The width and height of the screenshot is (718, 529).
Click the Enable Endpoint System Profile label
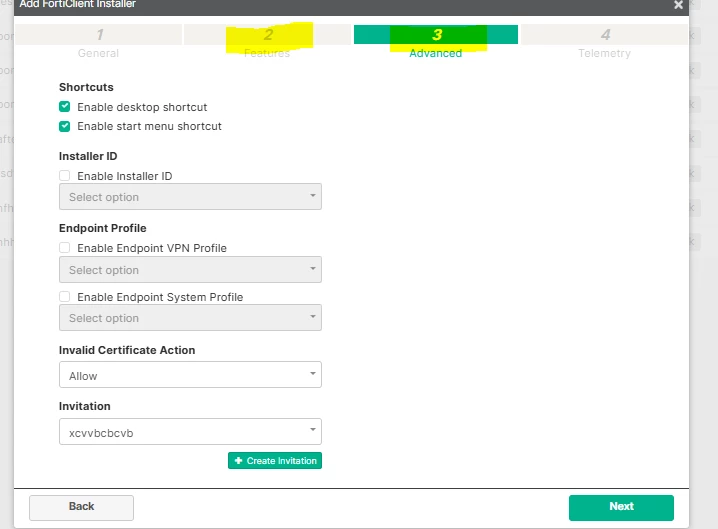click(160, 297)
